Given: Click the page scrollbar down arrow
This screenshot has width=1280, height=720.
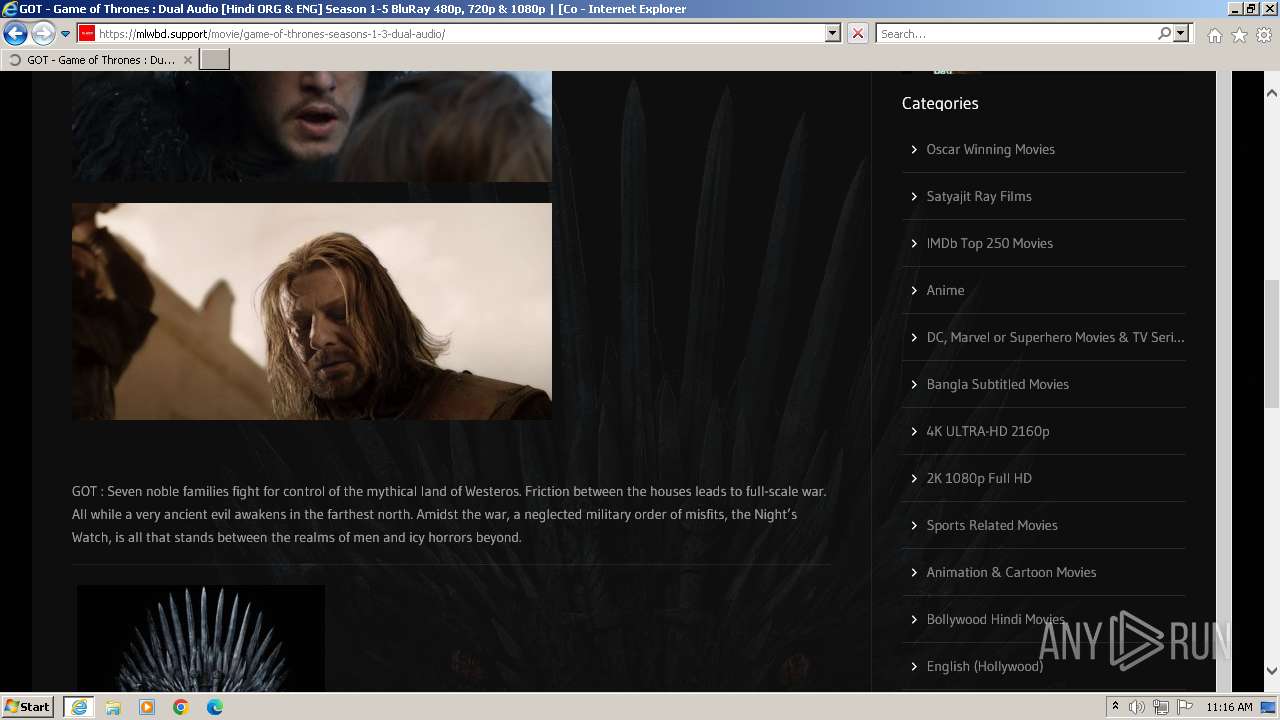Looking at the screenshot, I should [1272, 671].
